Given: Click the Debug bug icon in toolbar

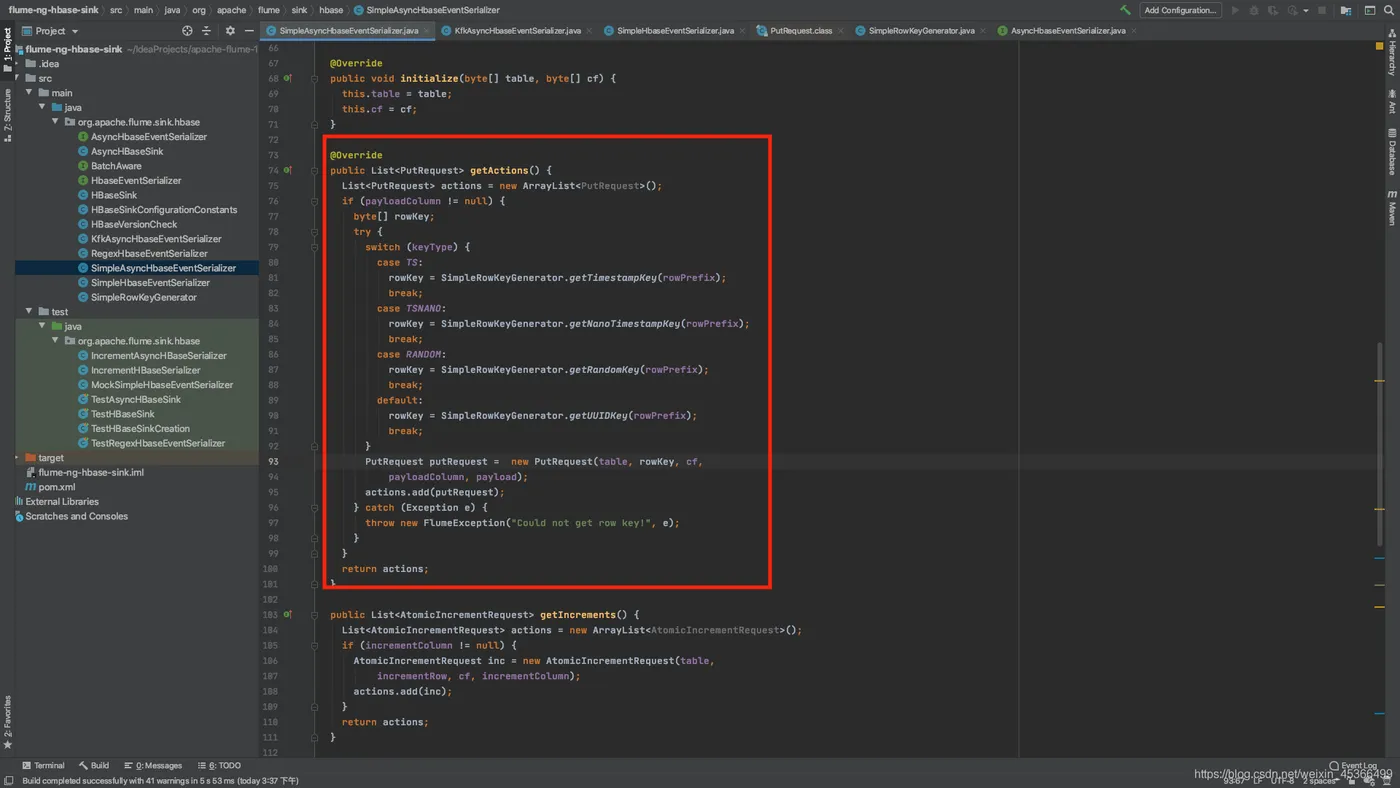Looking at the screenshot, I should tap(1254, 10).
